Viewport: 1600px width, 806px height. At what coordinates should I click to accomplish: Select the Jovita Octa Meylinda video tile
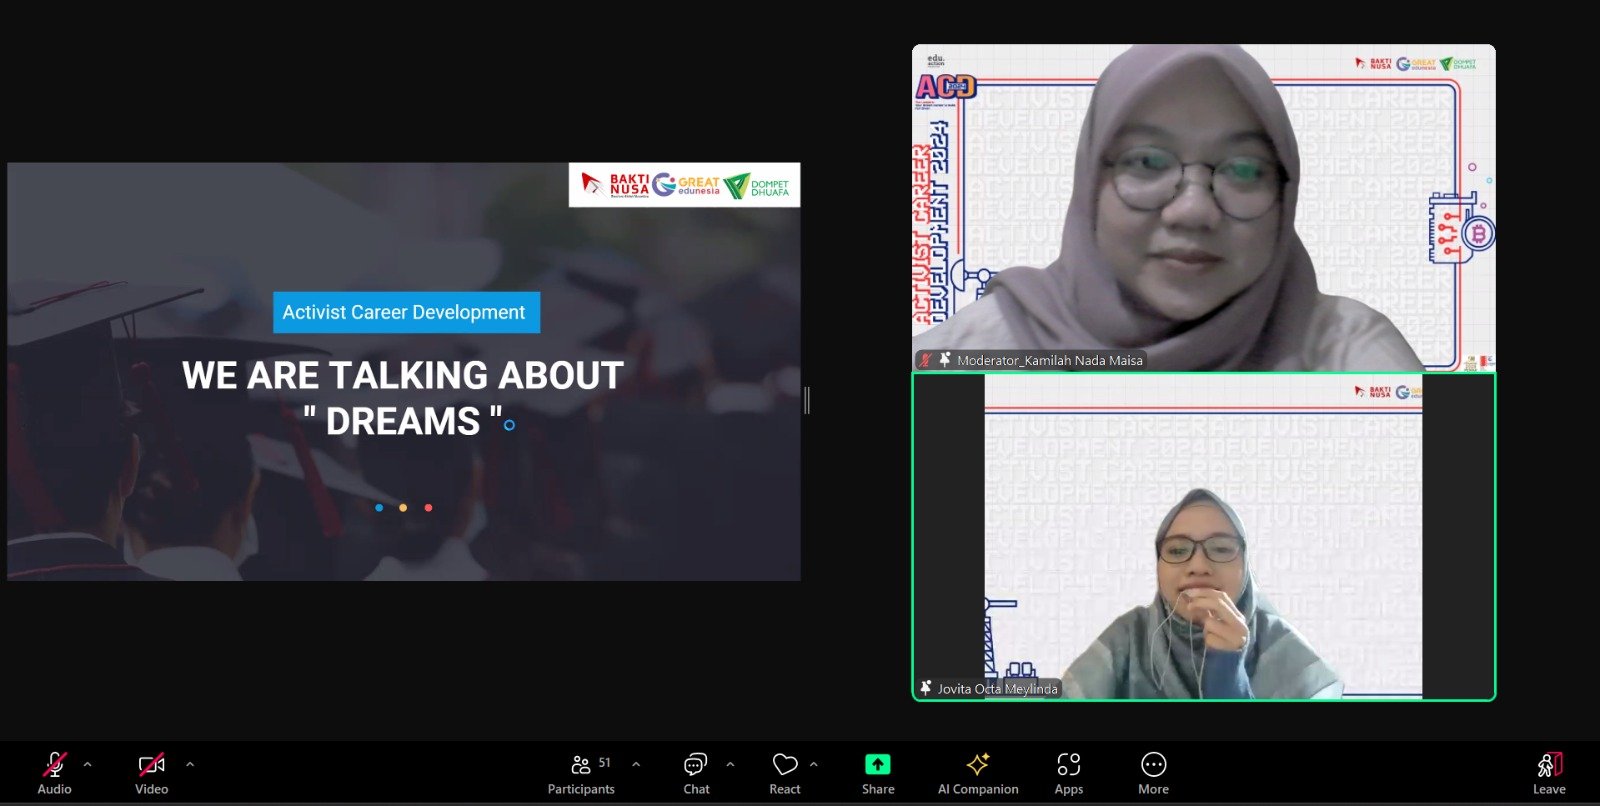click(1203, 536)
